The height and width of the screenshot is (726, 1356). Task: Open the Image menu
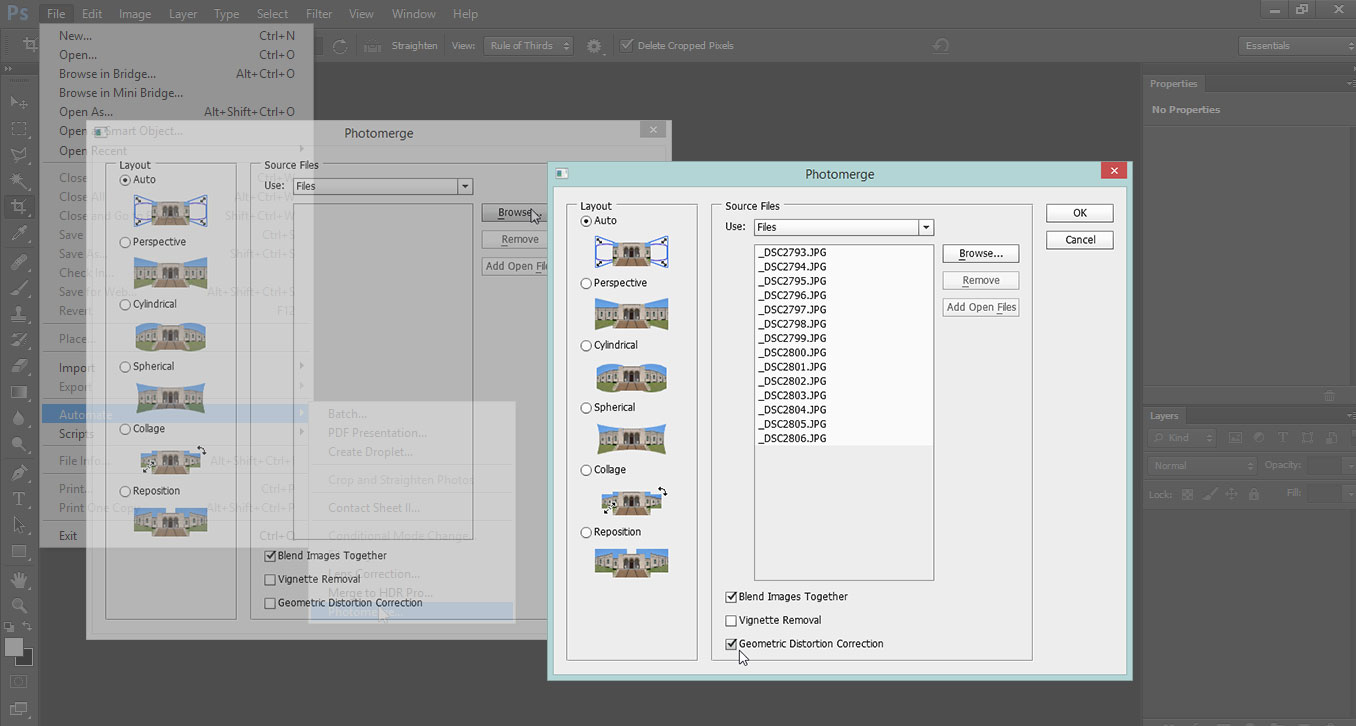click(x=135, y=14)
